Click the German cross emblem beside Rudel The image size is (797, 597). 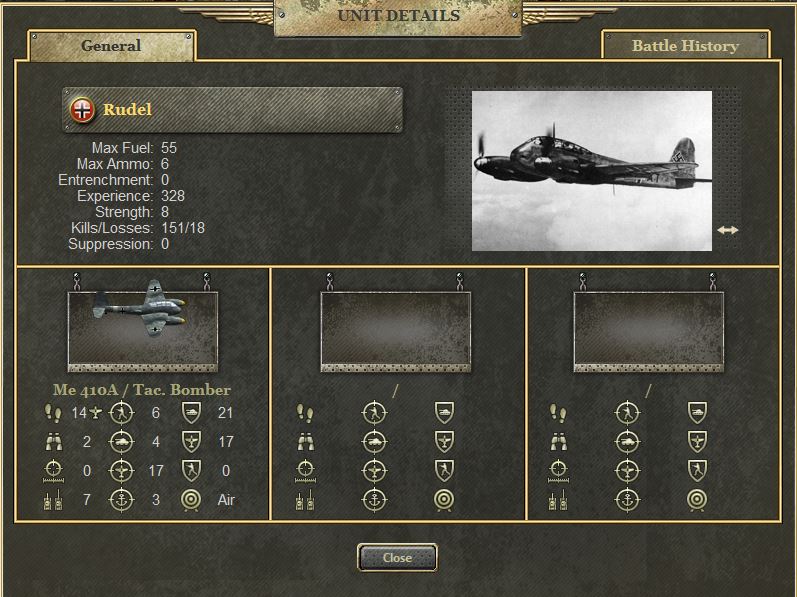82,110
